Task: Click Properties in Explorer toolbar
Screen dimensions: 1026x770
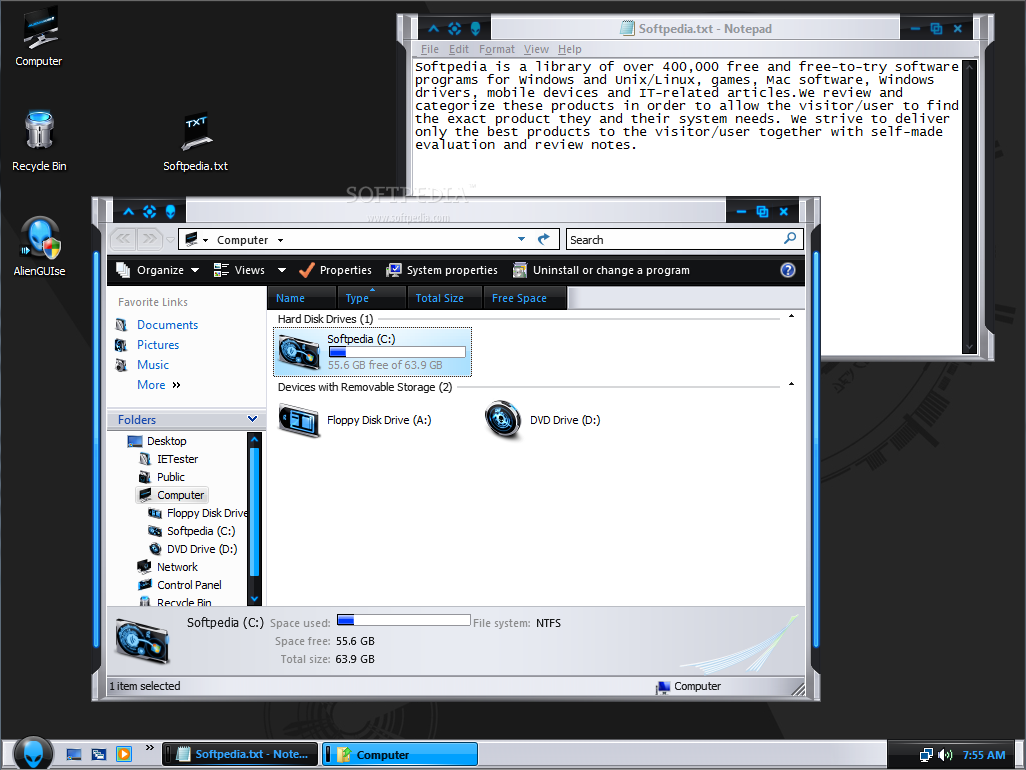Action: click(x=335, y=270)
